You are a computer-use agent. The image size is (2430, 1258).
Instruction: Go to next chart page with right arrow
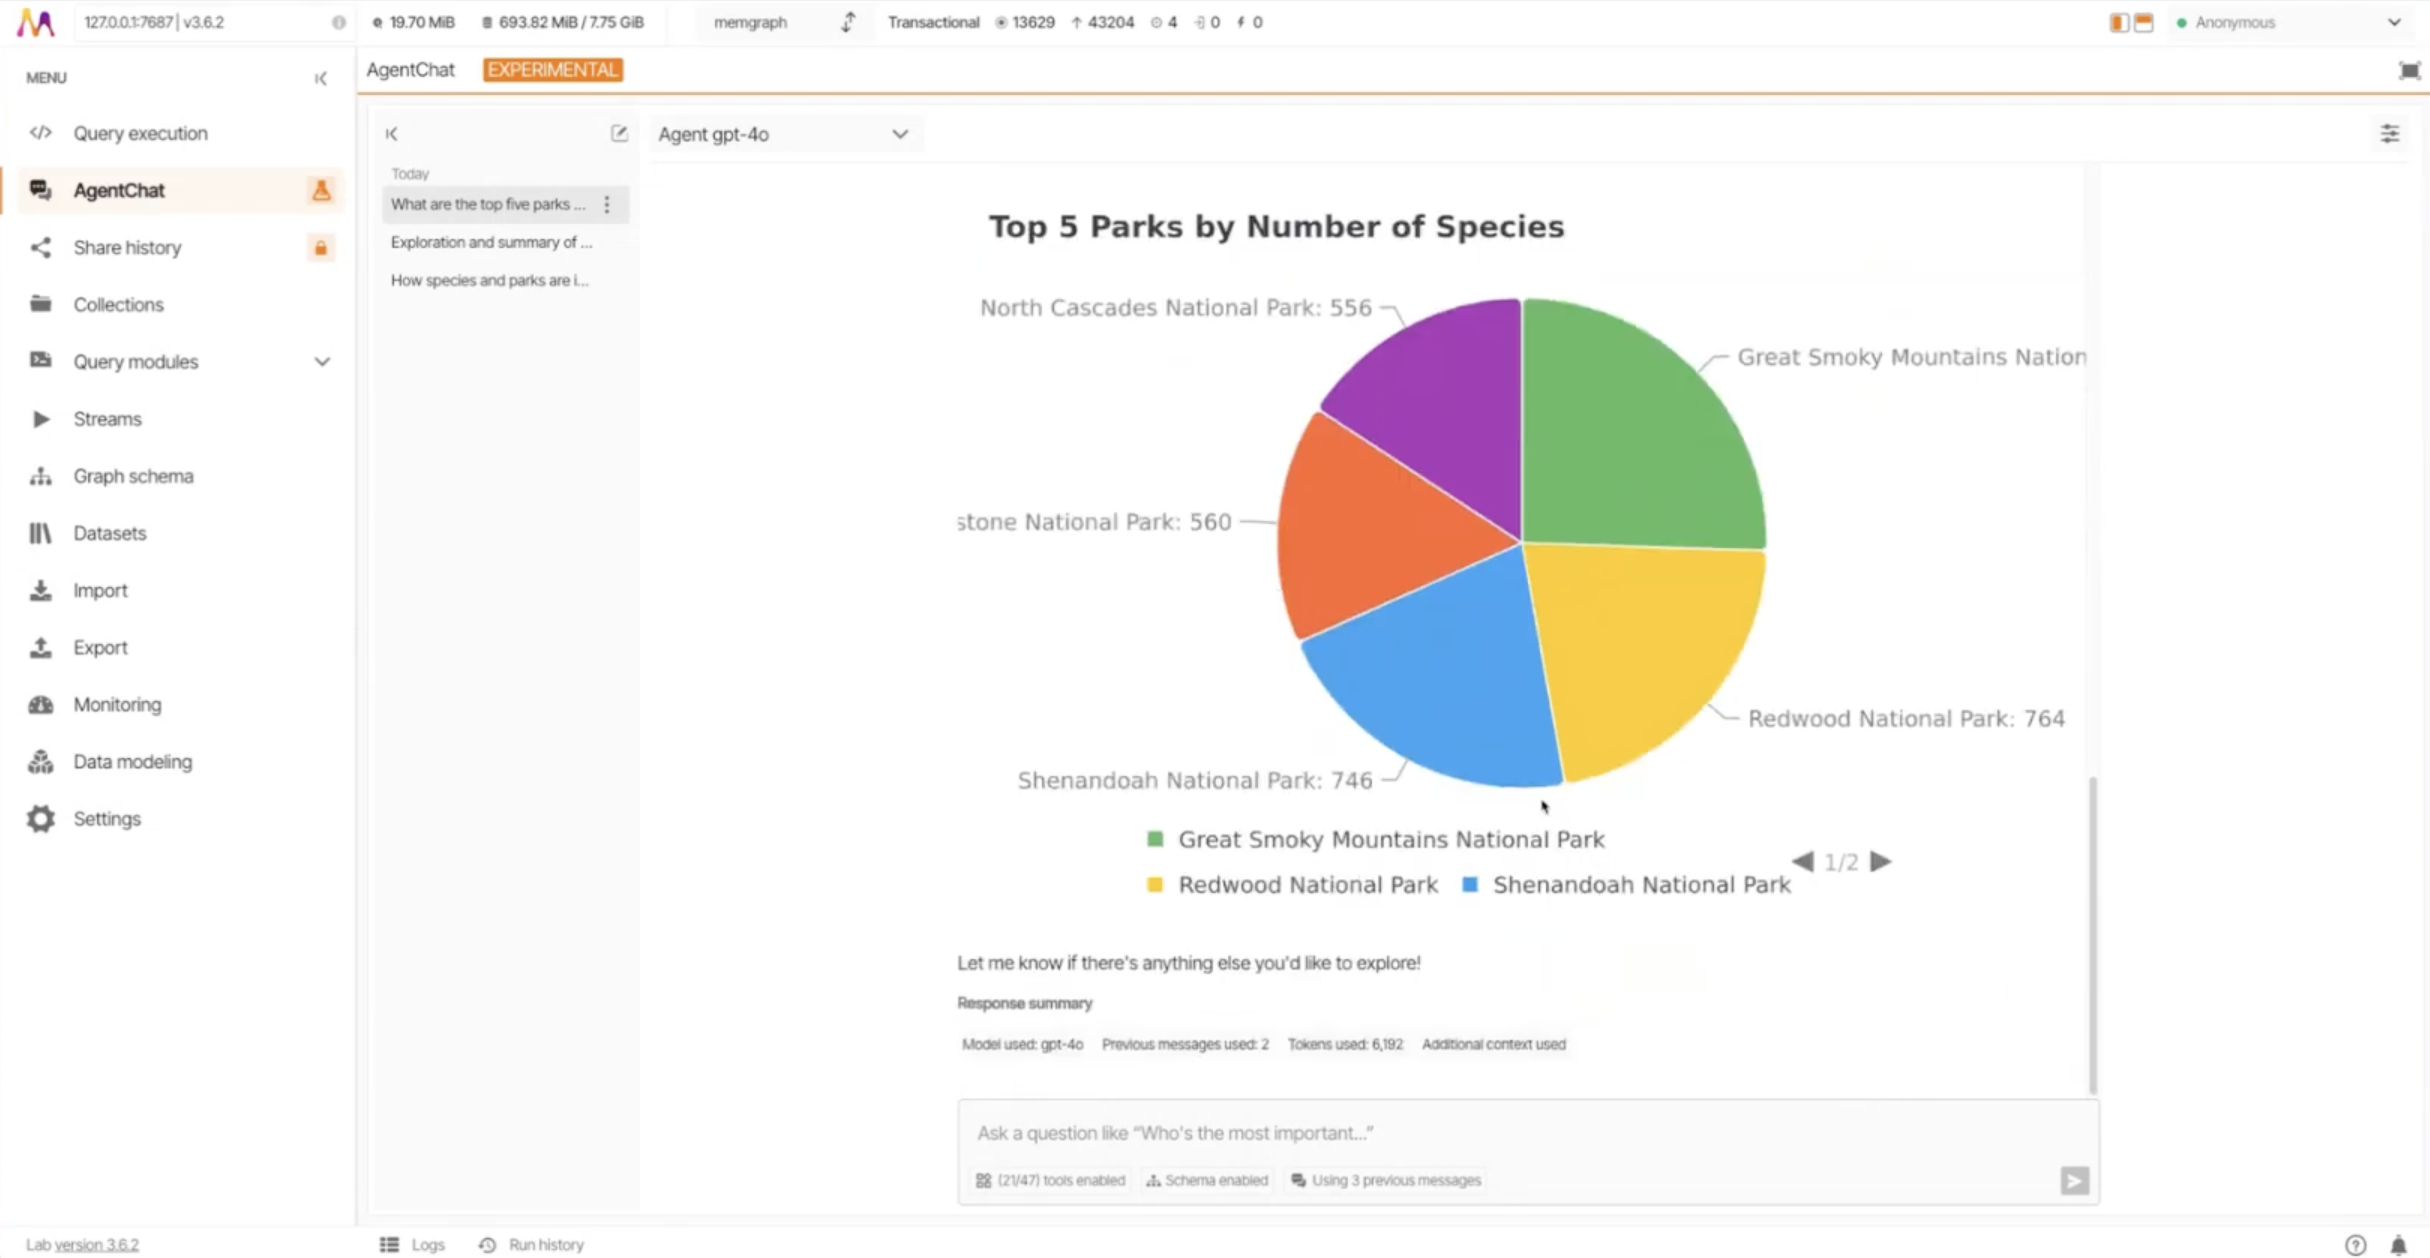(1881, 861)
